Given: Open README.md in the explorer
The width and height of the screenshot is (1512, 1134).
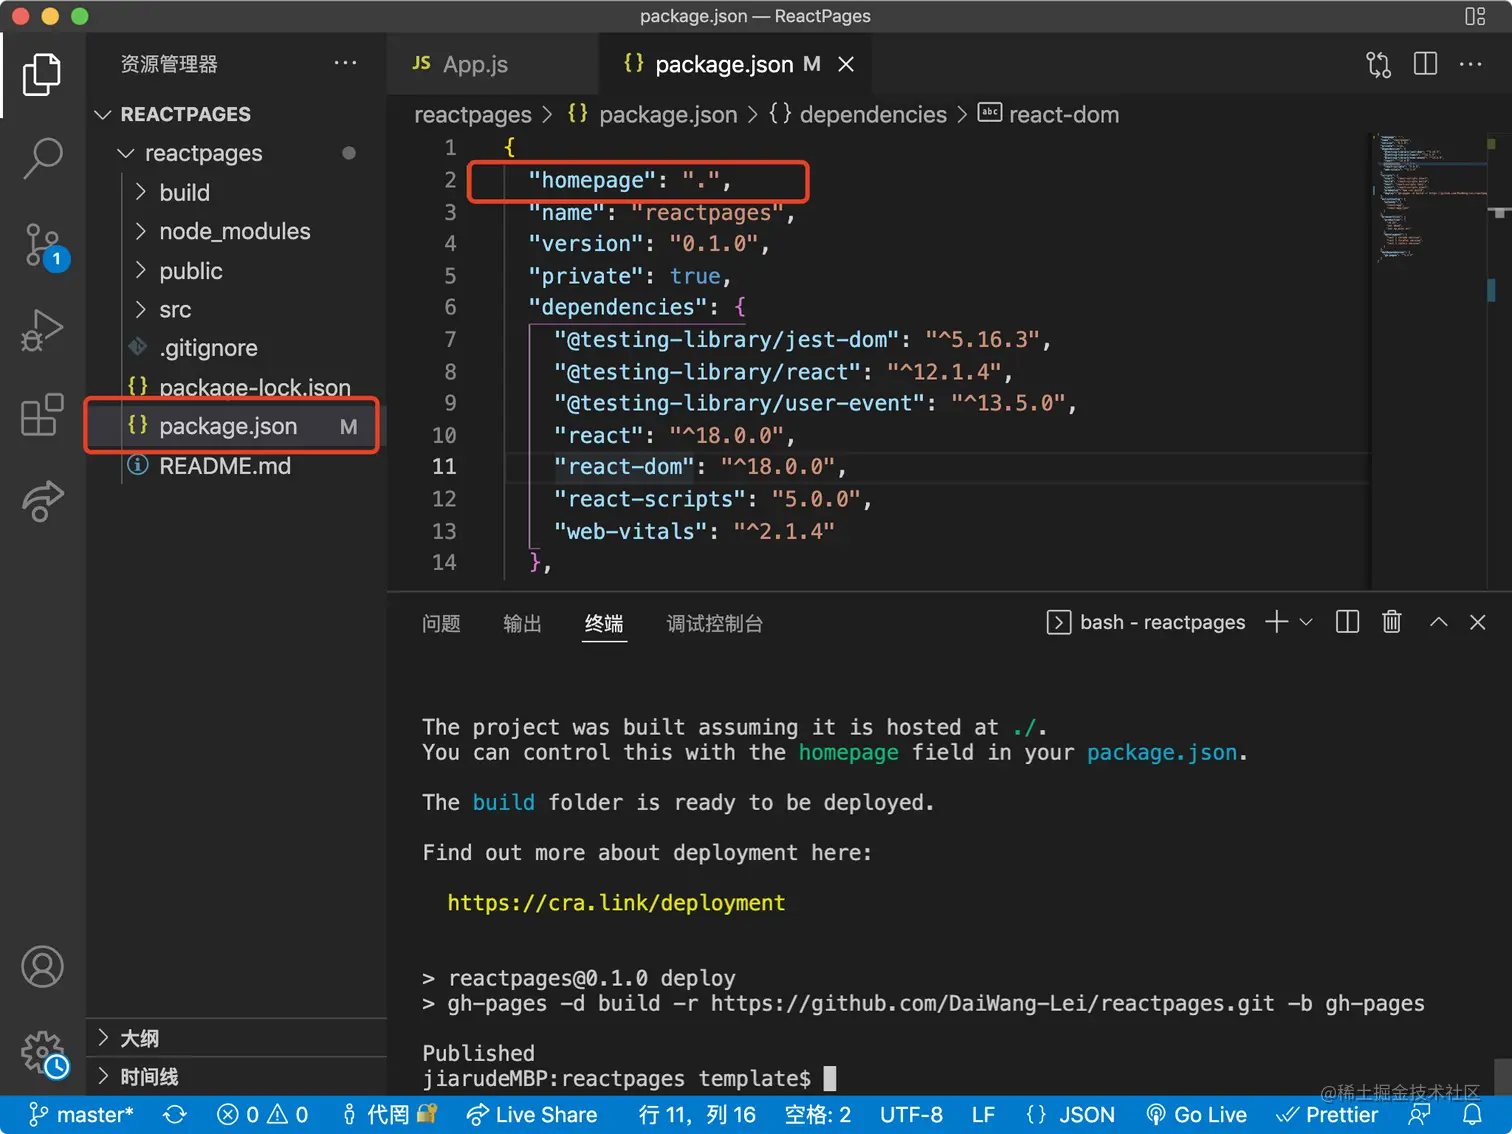Looking at the screenshot, I should (x=225, y=466).
